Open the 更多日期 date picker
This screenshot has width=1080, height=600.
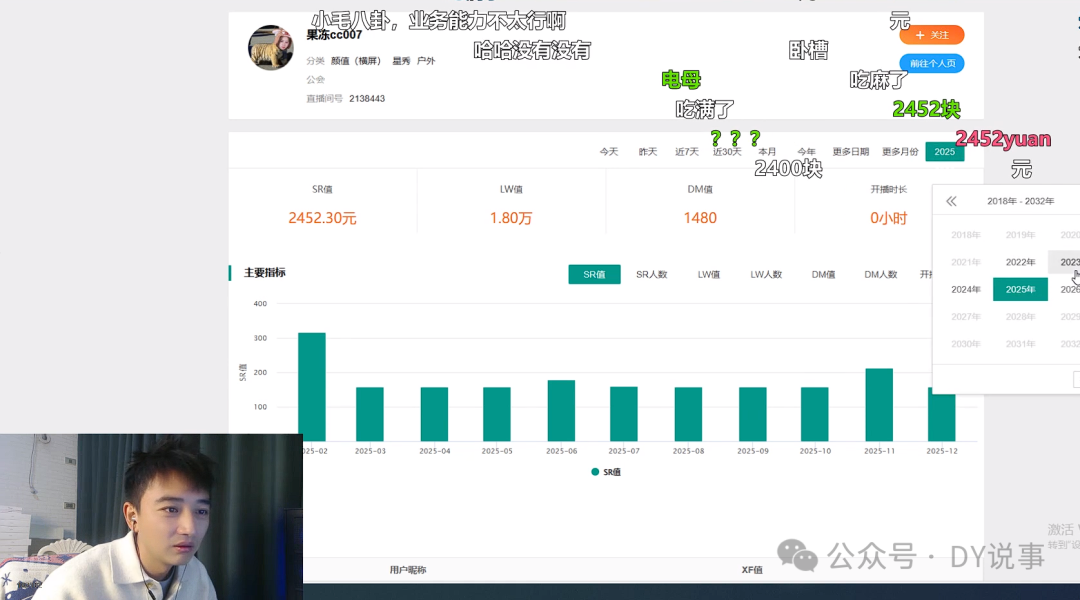tap(851, 152)
